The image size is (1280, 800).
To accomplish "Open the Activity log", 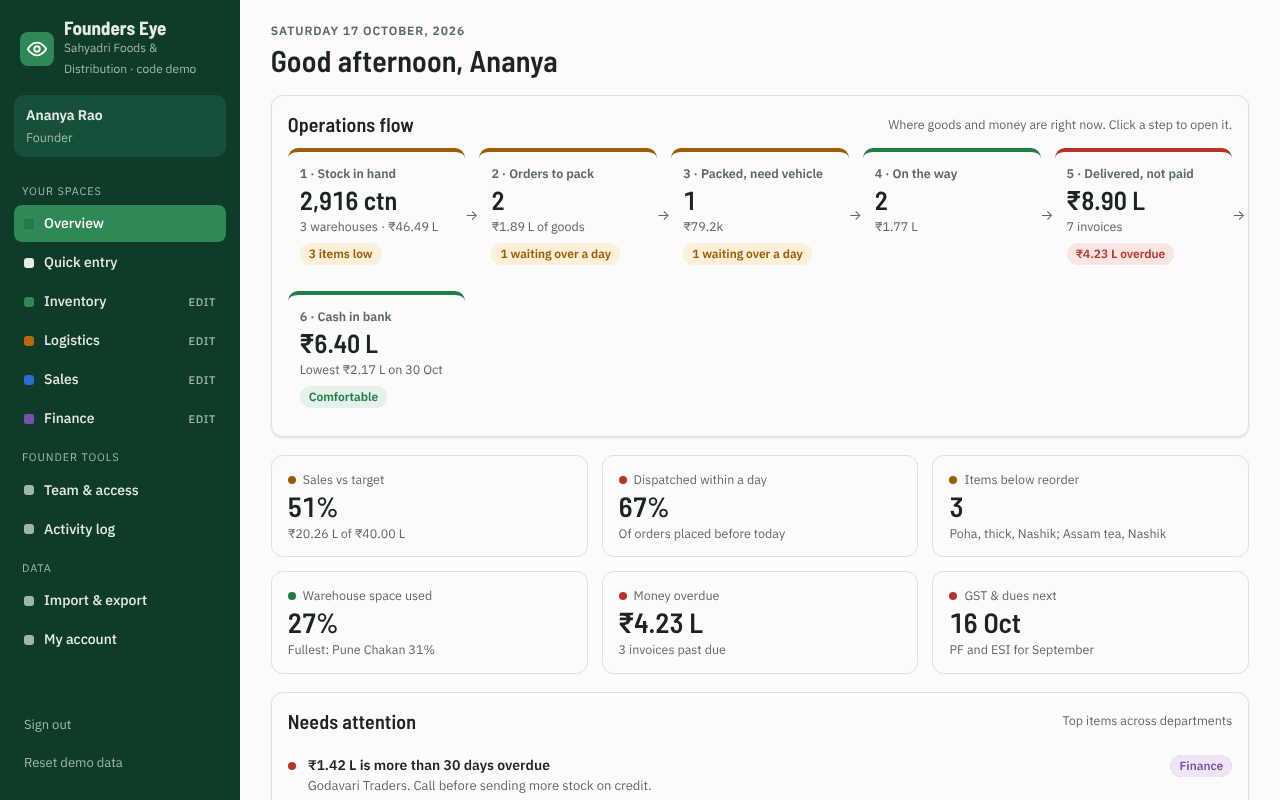I will click(x=120, y=529).
